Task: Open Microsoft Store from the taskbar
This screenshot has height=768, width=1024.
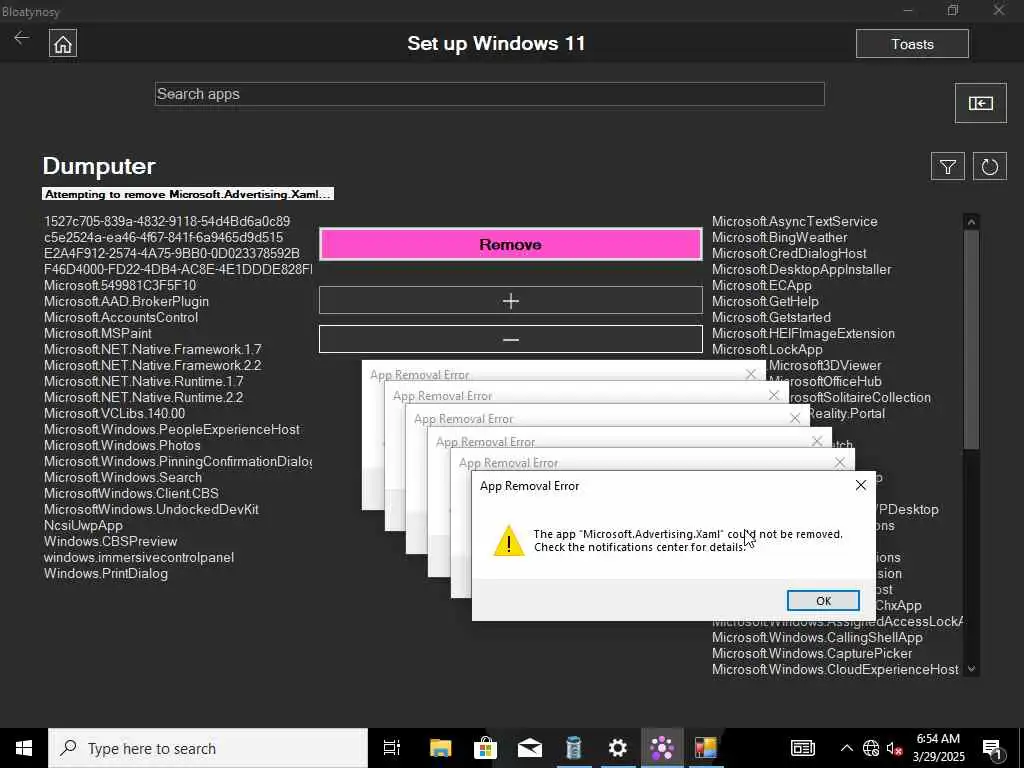Action: click(x=485, y=748)
